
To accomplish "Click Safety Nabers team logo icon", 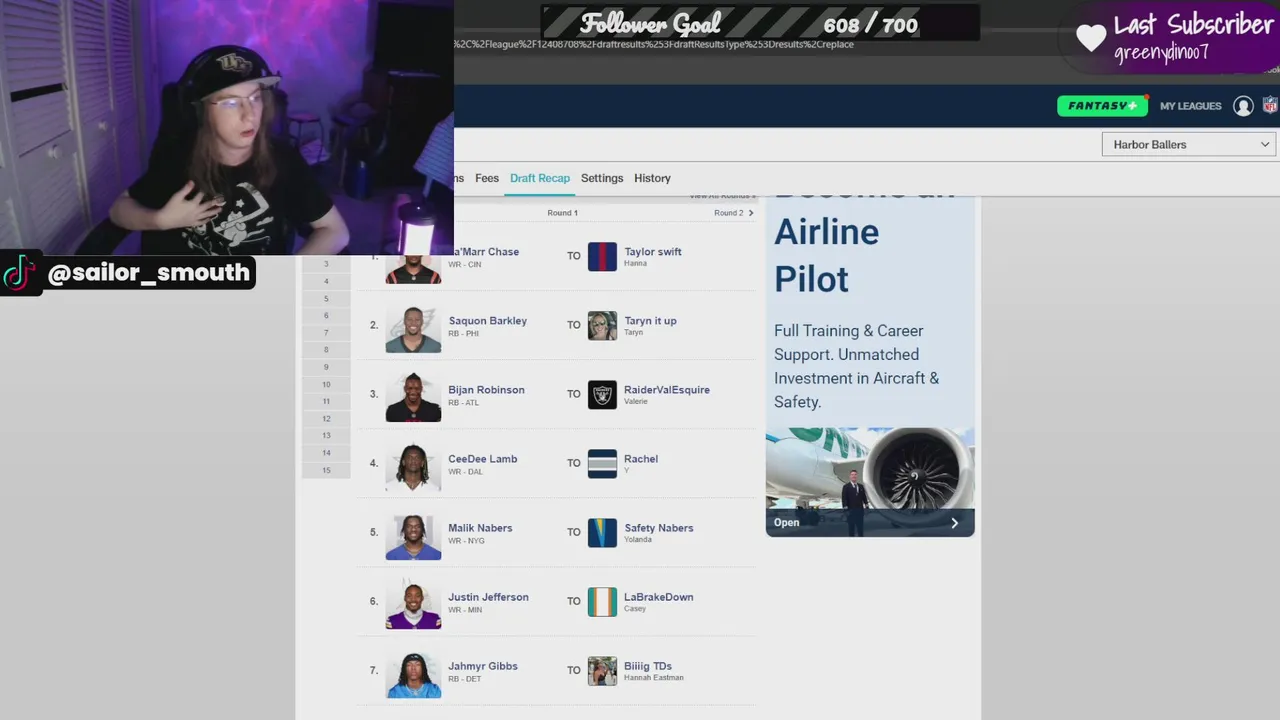I will click(x=602, y=532).
